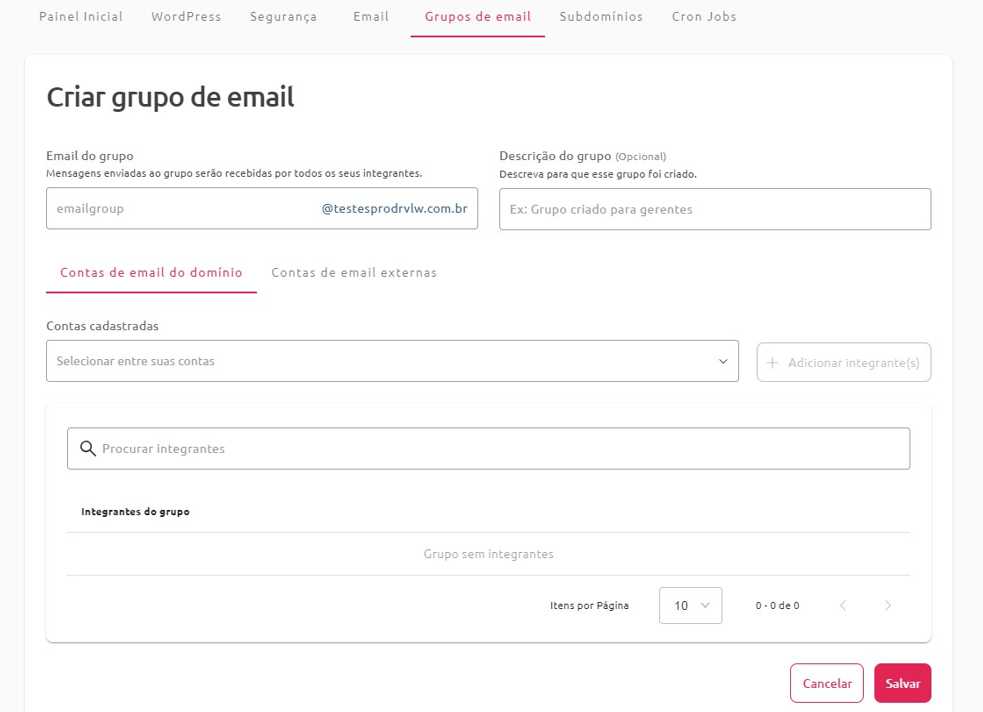Open the Subdomínios tab
This screenshot has height=712, width=983.
(601, 17)
